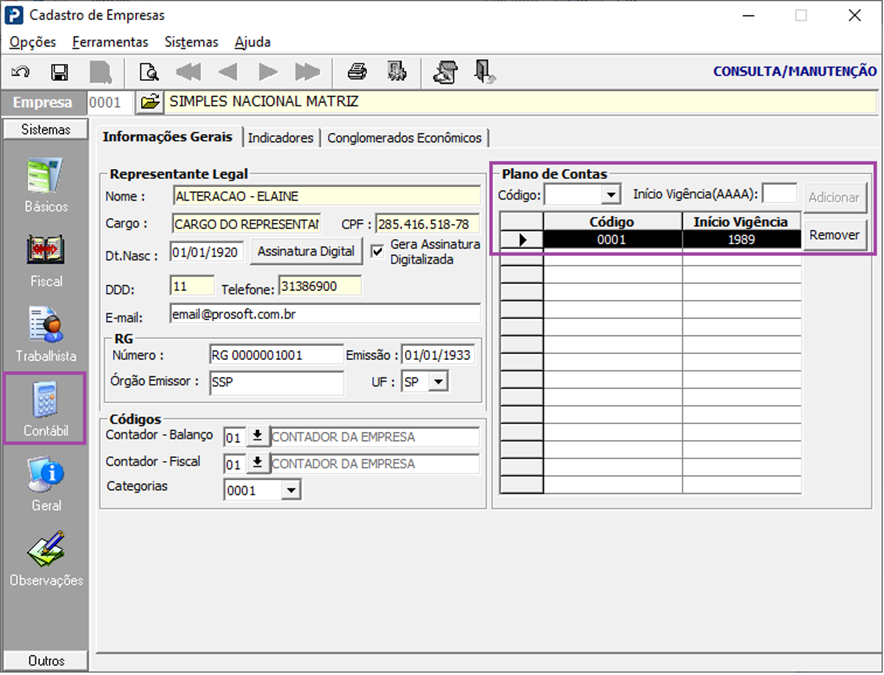
Task: Open the Trabalhista sidebar section
Action: pyautogui.click(x=46, y=336)
